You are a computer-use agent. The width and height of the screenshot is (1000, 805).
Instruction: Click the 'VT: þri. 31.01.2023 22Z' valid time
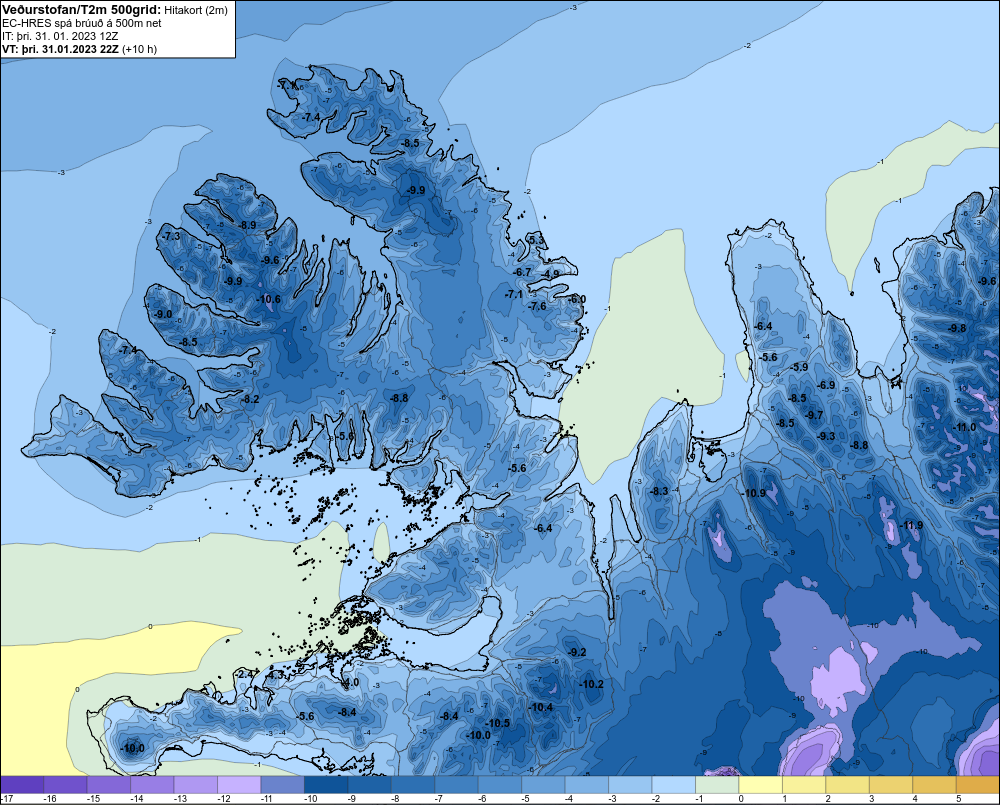(61, 49)
